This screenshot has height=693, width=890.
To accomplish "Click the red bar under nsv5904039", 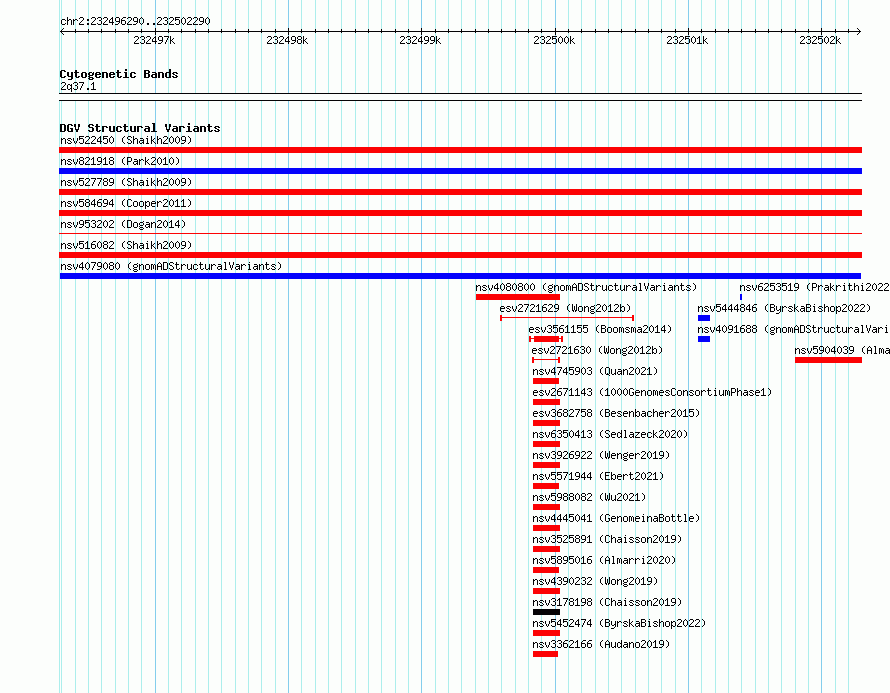I will 829,360.
